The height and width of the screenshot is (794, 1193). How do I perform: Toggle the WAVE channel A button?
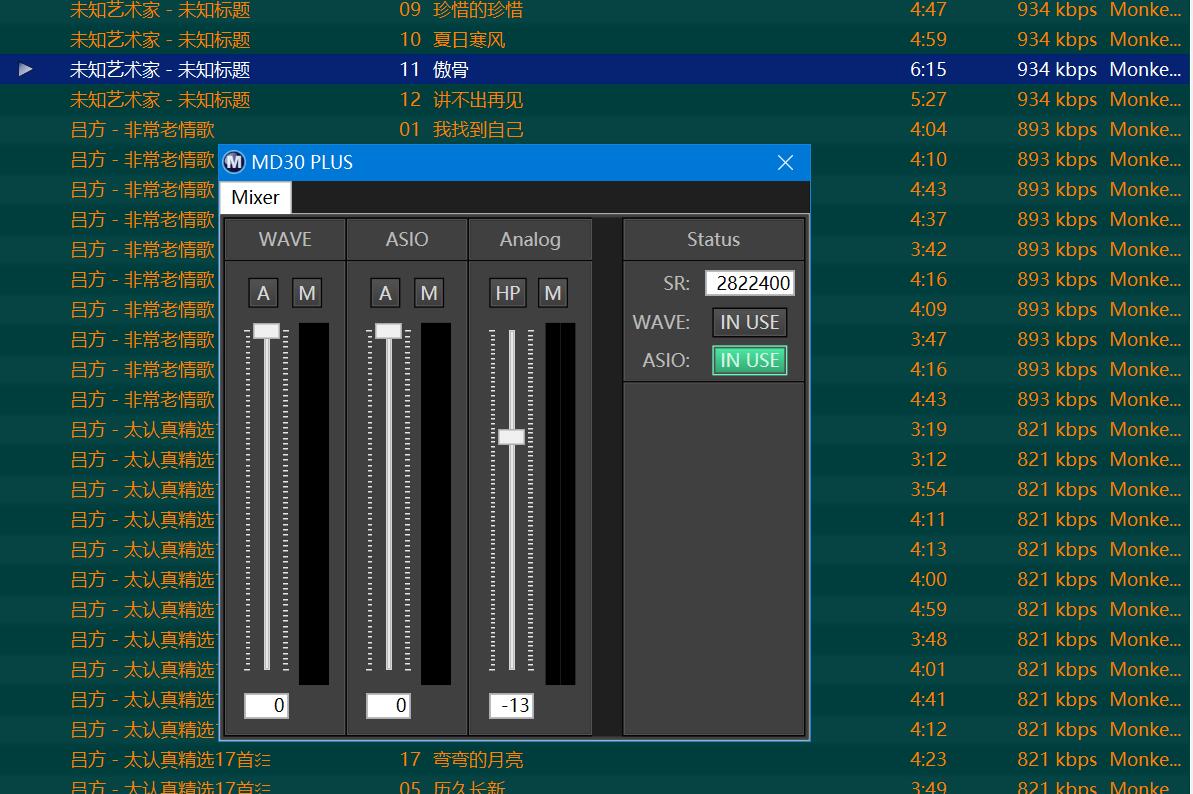point(264,293)
